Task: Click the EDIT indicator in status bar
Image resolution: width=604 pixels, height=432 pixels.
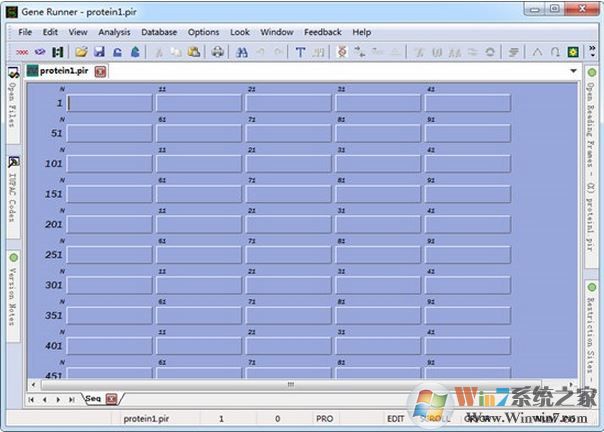Action: 395,419
